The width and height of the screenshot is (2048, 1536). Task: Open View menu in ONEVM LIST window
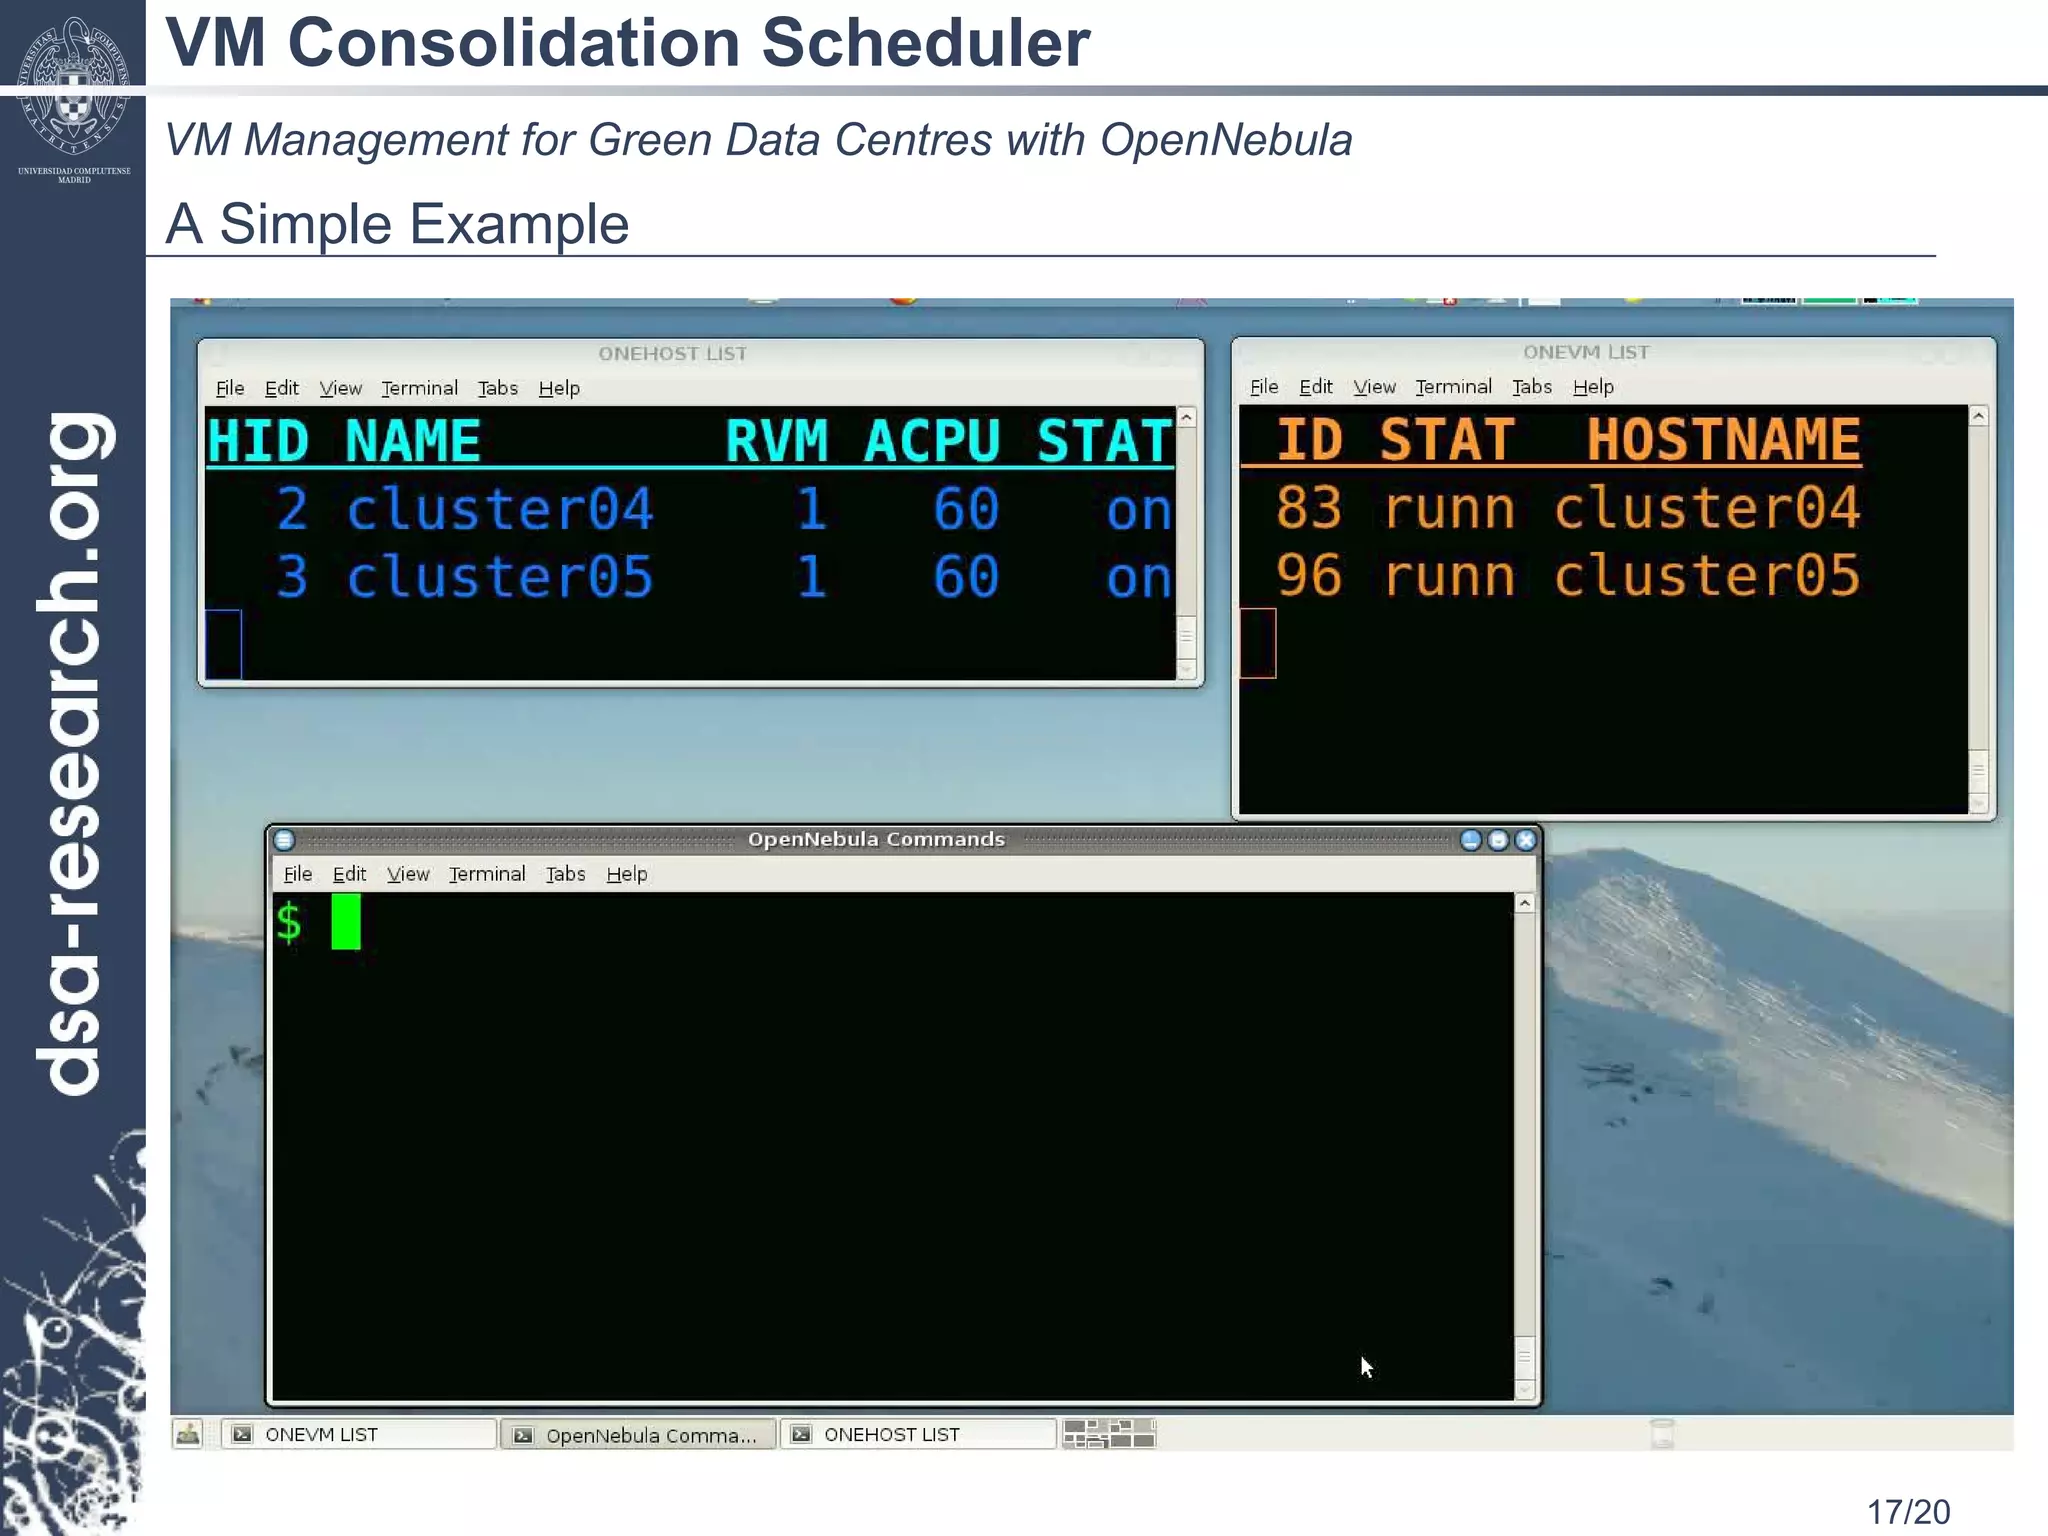coord(1374,387)
